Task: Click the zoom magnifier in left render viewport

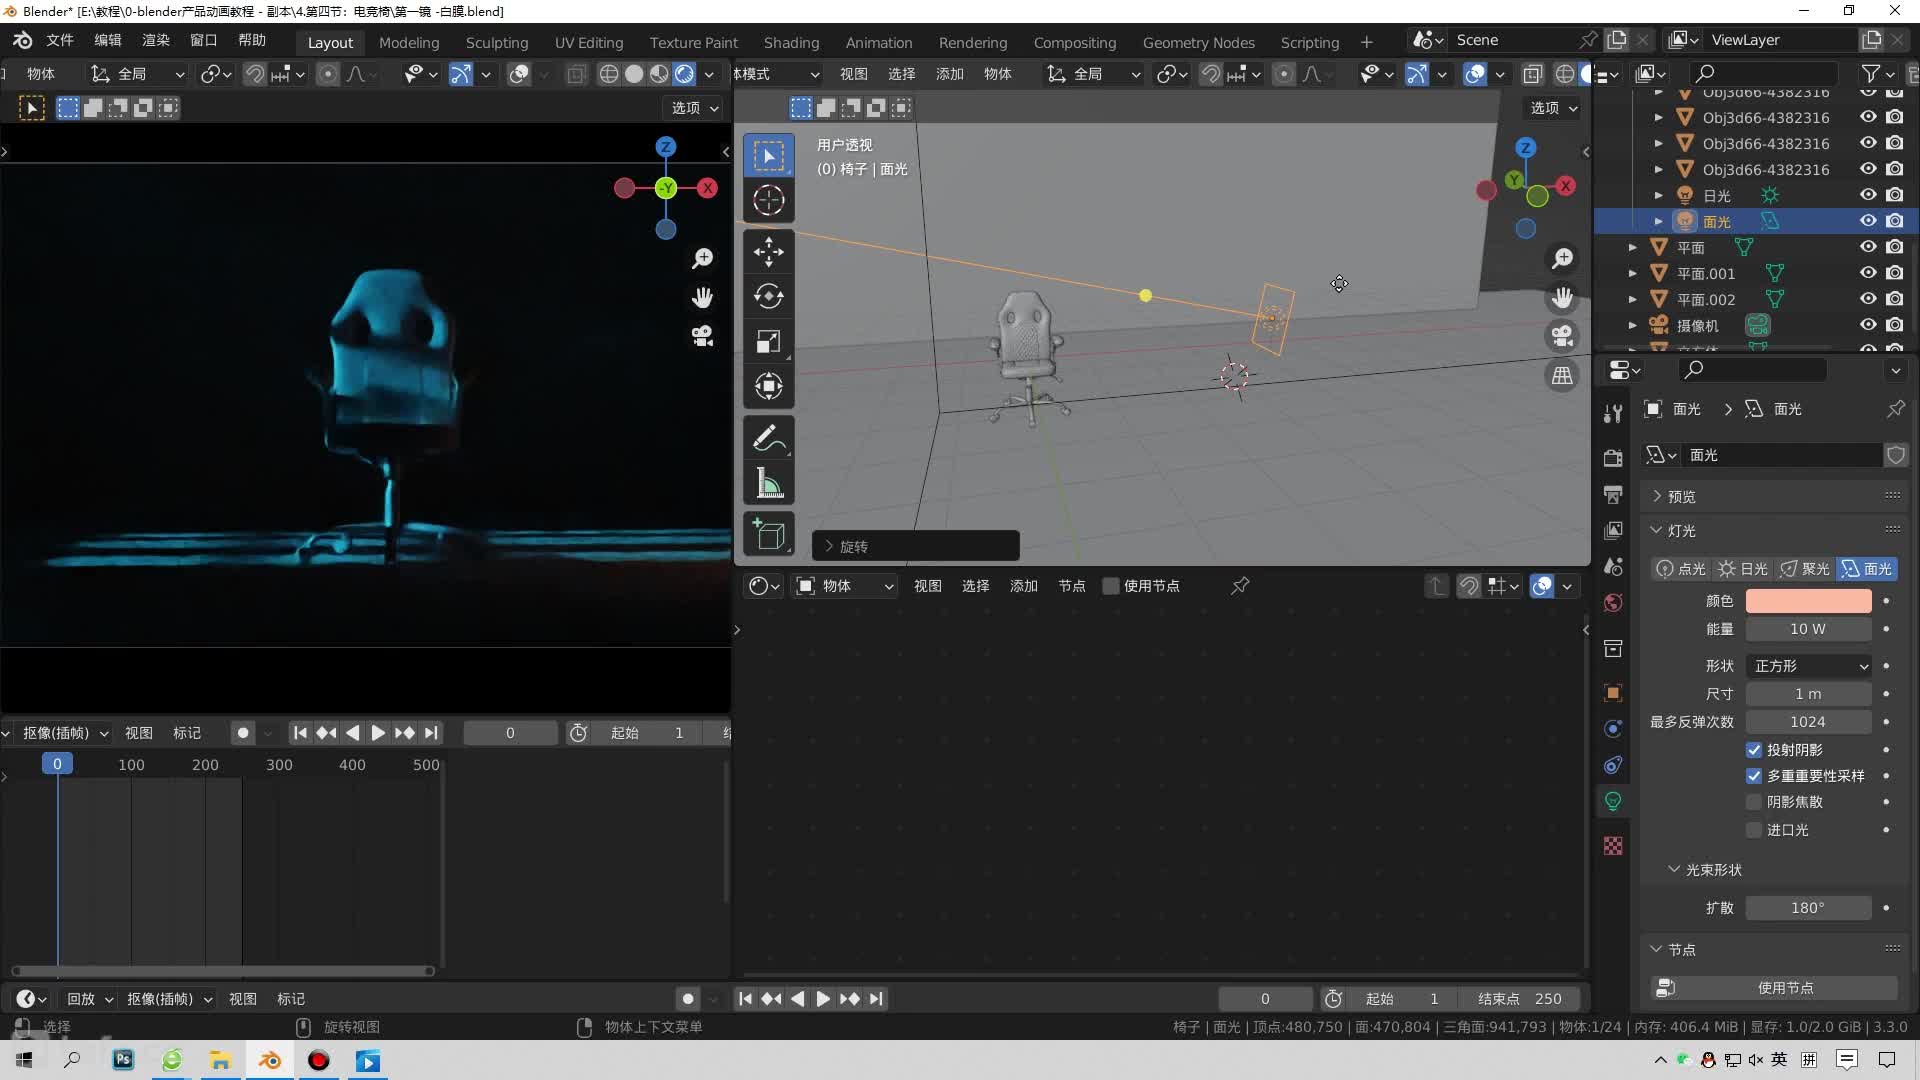Action: pyautogui.click(x=703, y=259)
